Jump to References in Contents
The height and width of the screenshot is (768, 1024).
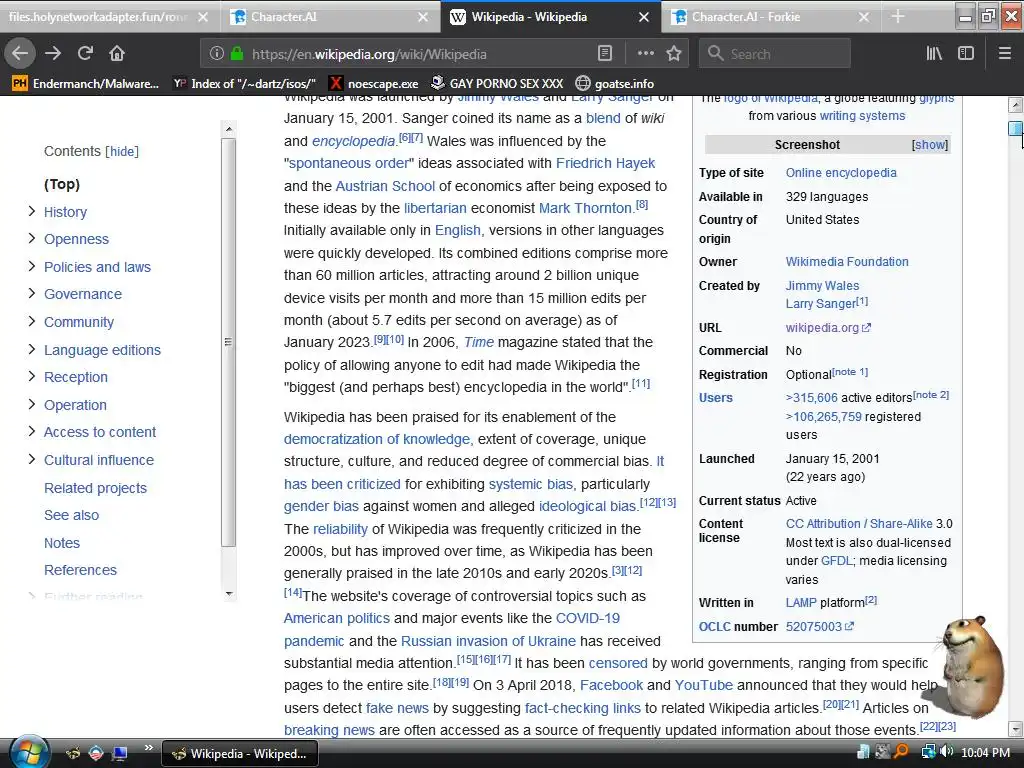pos(80,570)
